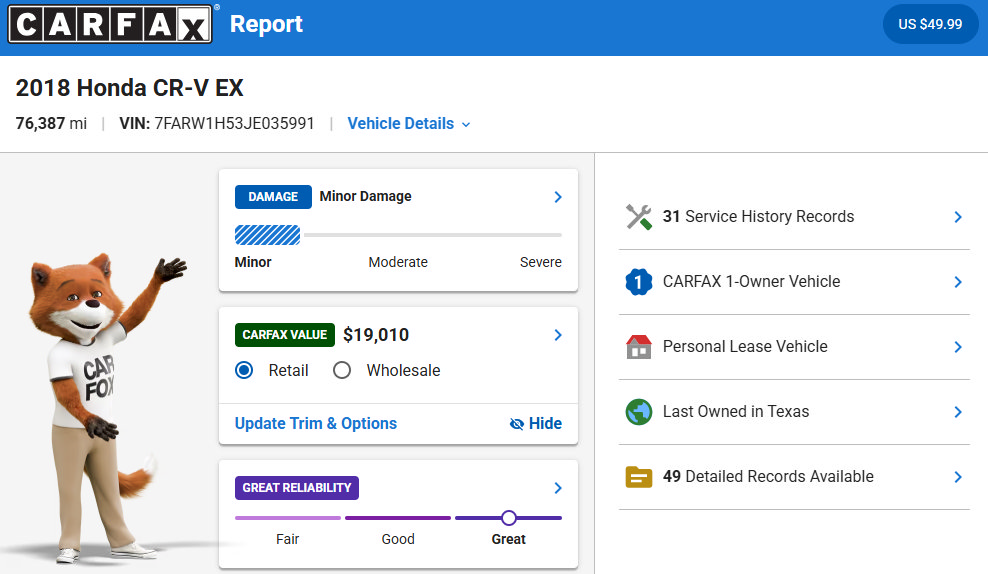Open Minor Damage details chevron

[x=558, y=197]
